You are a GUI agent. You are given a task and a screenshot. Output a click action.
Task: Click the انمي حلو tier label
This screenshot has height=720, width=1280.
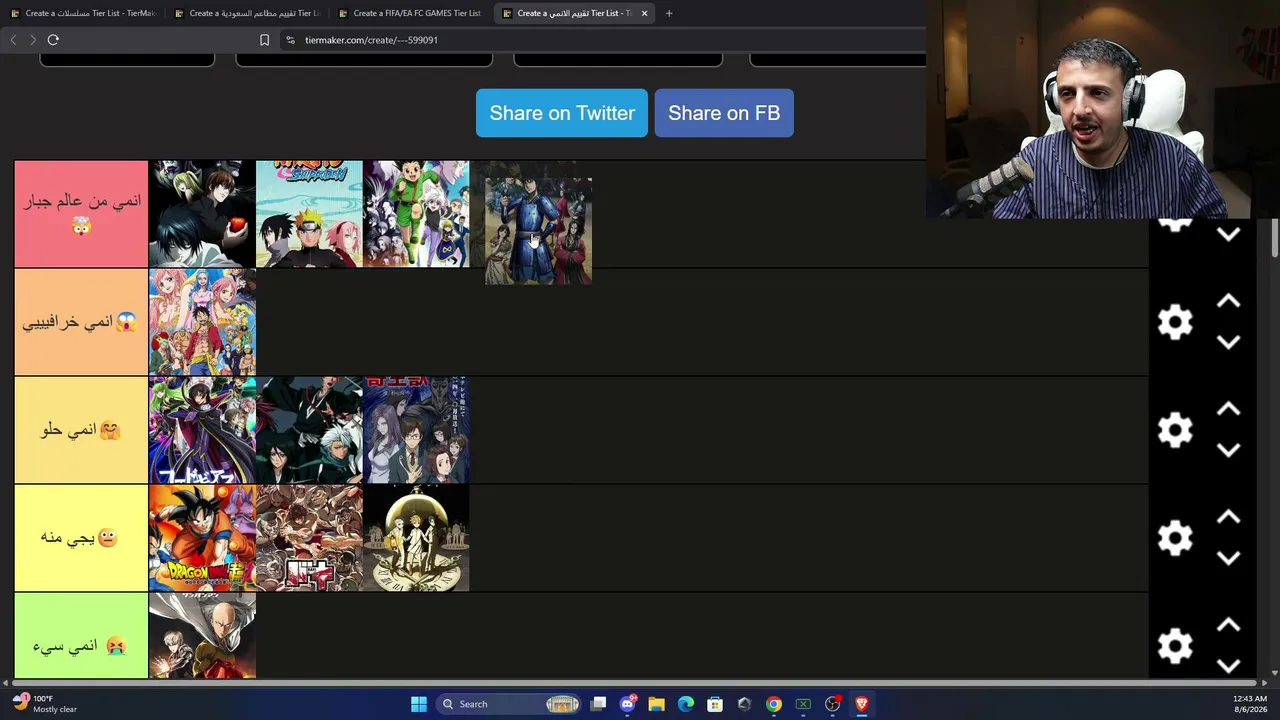(x=81, y=430)
